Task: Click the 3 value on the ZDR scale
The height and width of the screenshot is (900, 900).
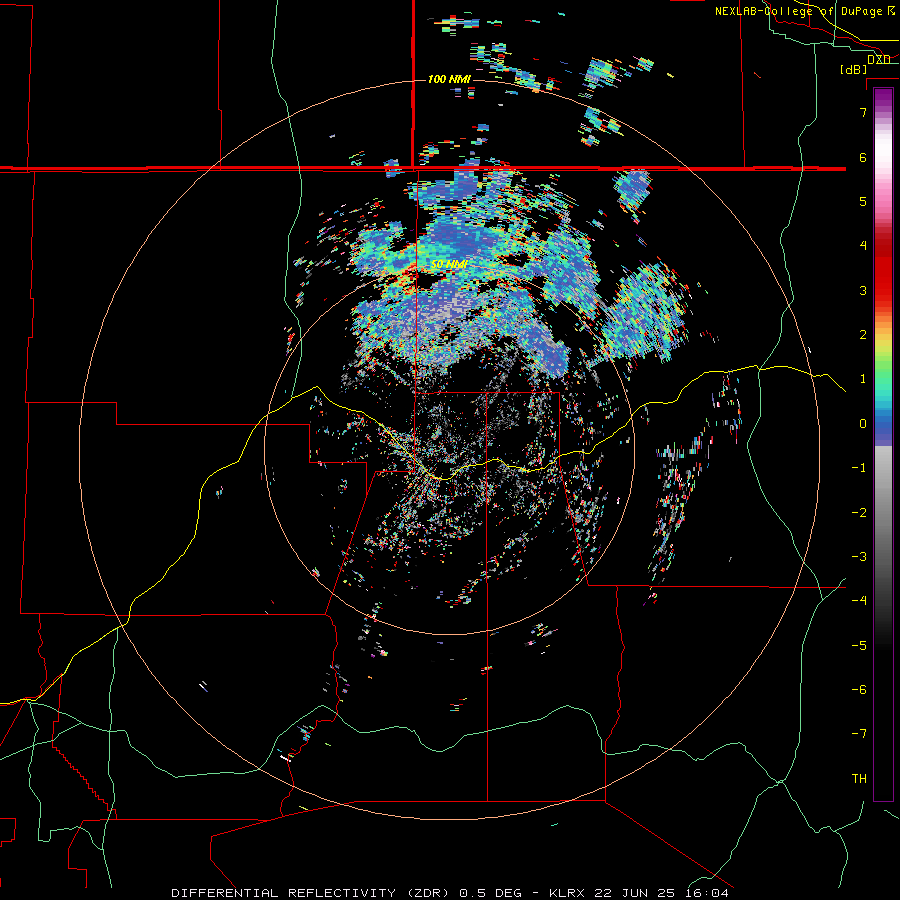Action: pos(863,290)
